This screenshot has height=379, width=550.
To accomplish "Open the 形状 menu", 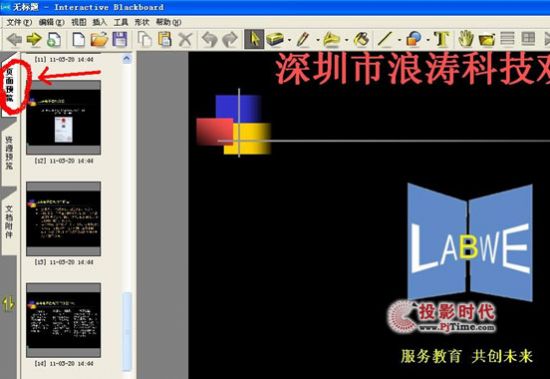I will tap(142, 22).
